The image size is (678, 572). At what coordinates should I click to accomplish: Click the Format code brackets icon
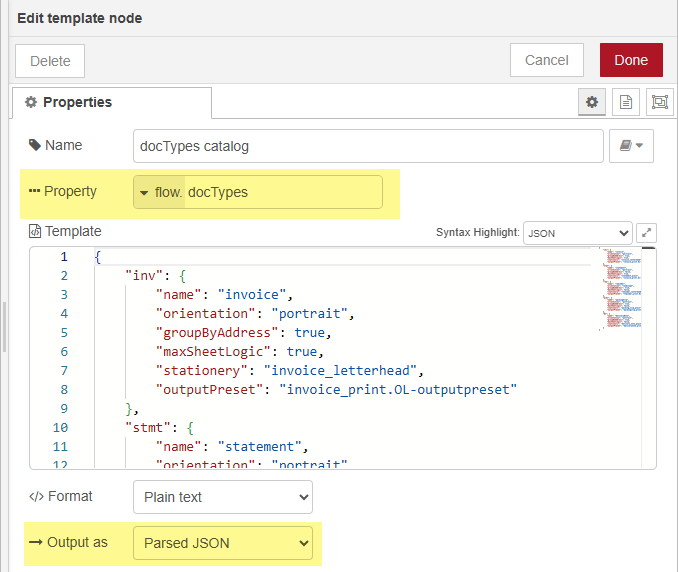[x=35, y=497]
